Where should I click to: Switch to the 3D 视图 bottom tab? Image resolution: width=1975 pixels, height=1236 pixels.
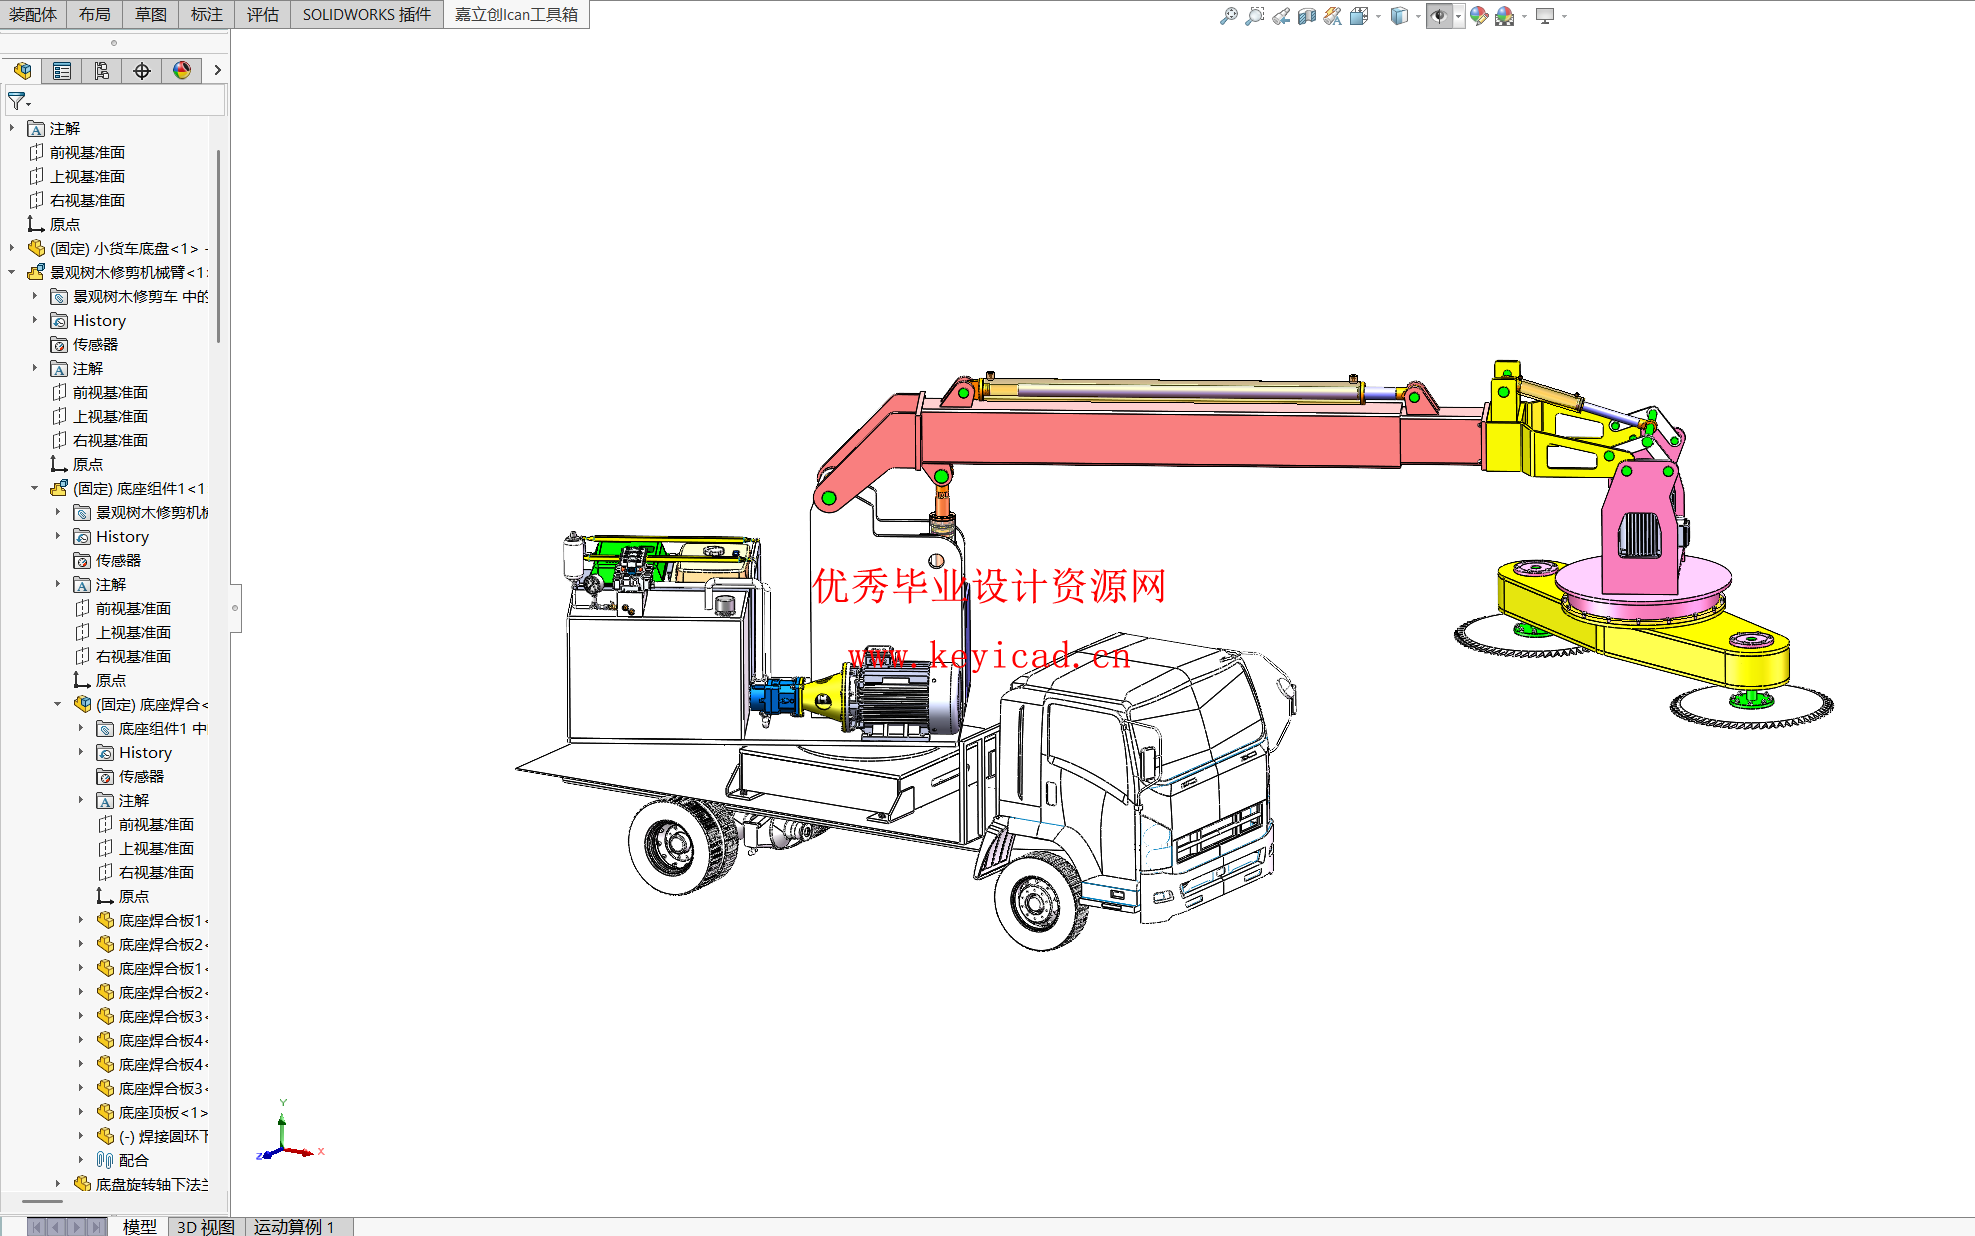tap(205, 1226)
